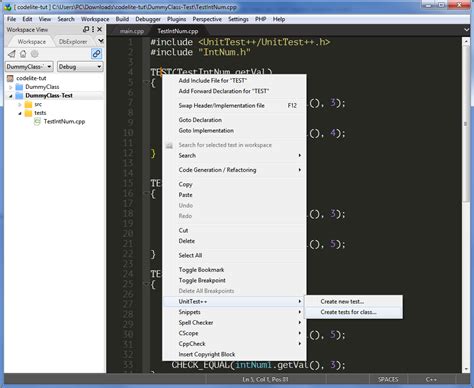
Task: Select the TestIntNum.cpp editor tab
Action: coord(178,31)
